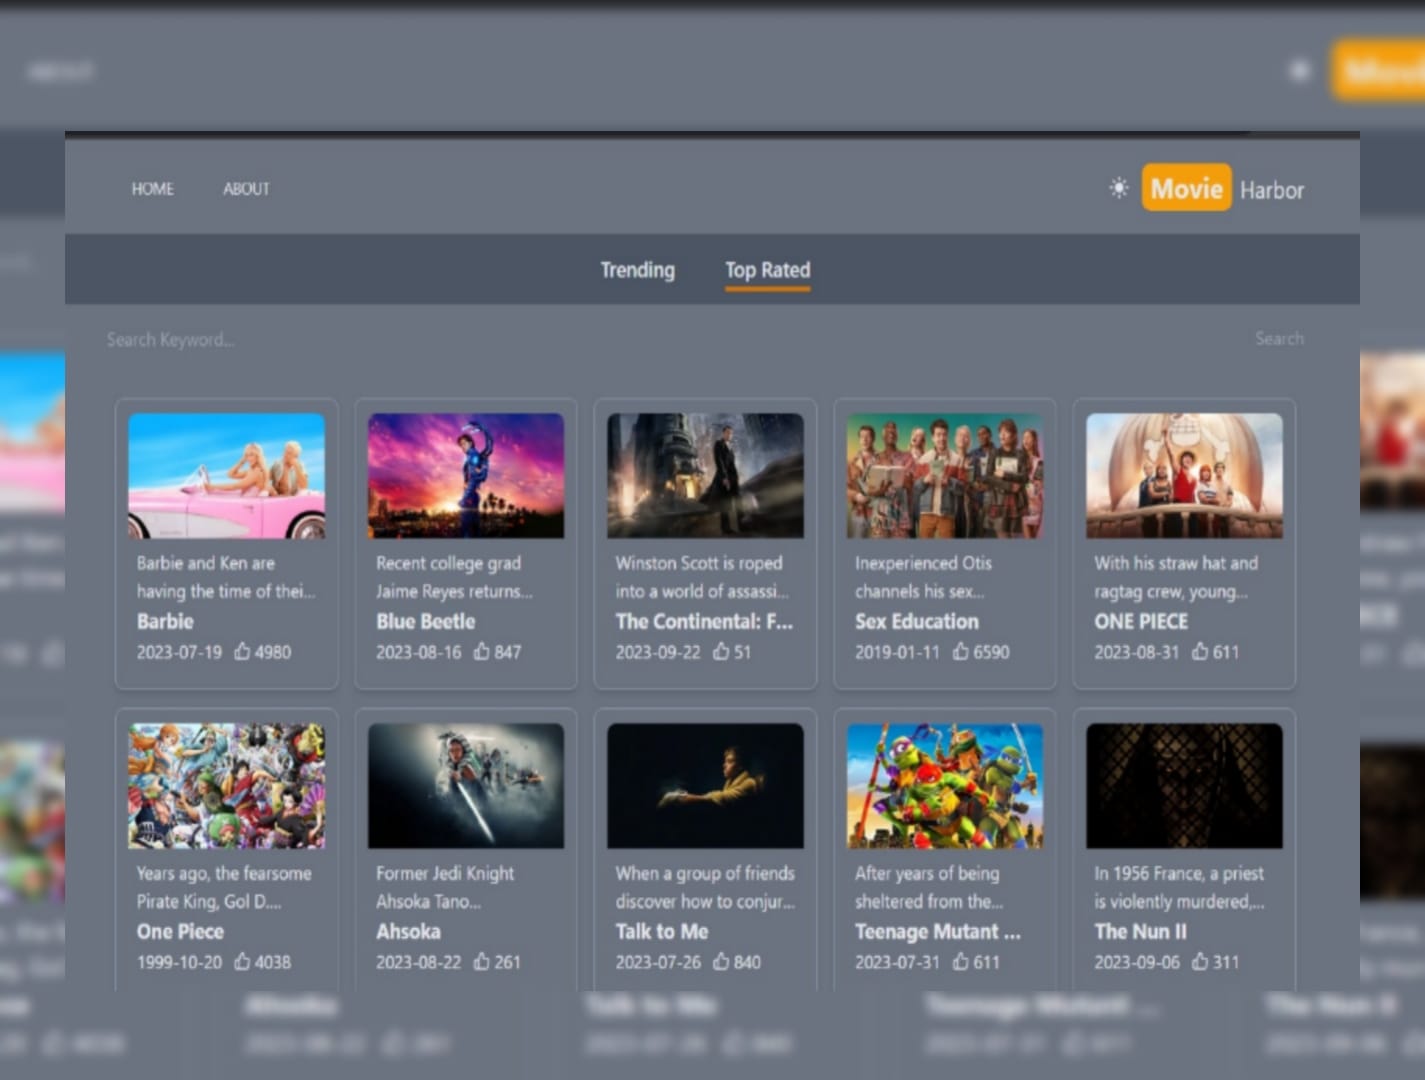Click the Blue Beetle title text

(425, 621)
